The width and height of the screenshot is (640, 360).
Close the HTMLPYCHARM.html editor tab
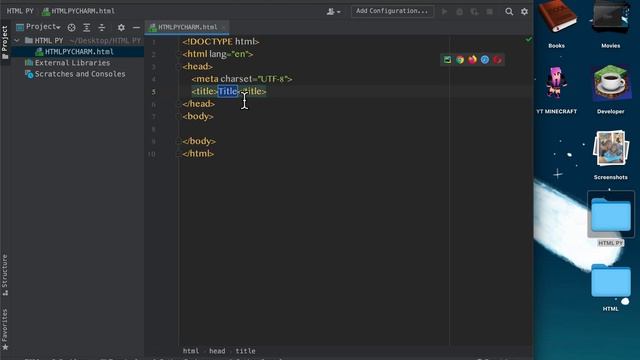(x=224, y=27)
